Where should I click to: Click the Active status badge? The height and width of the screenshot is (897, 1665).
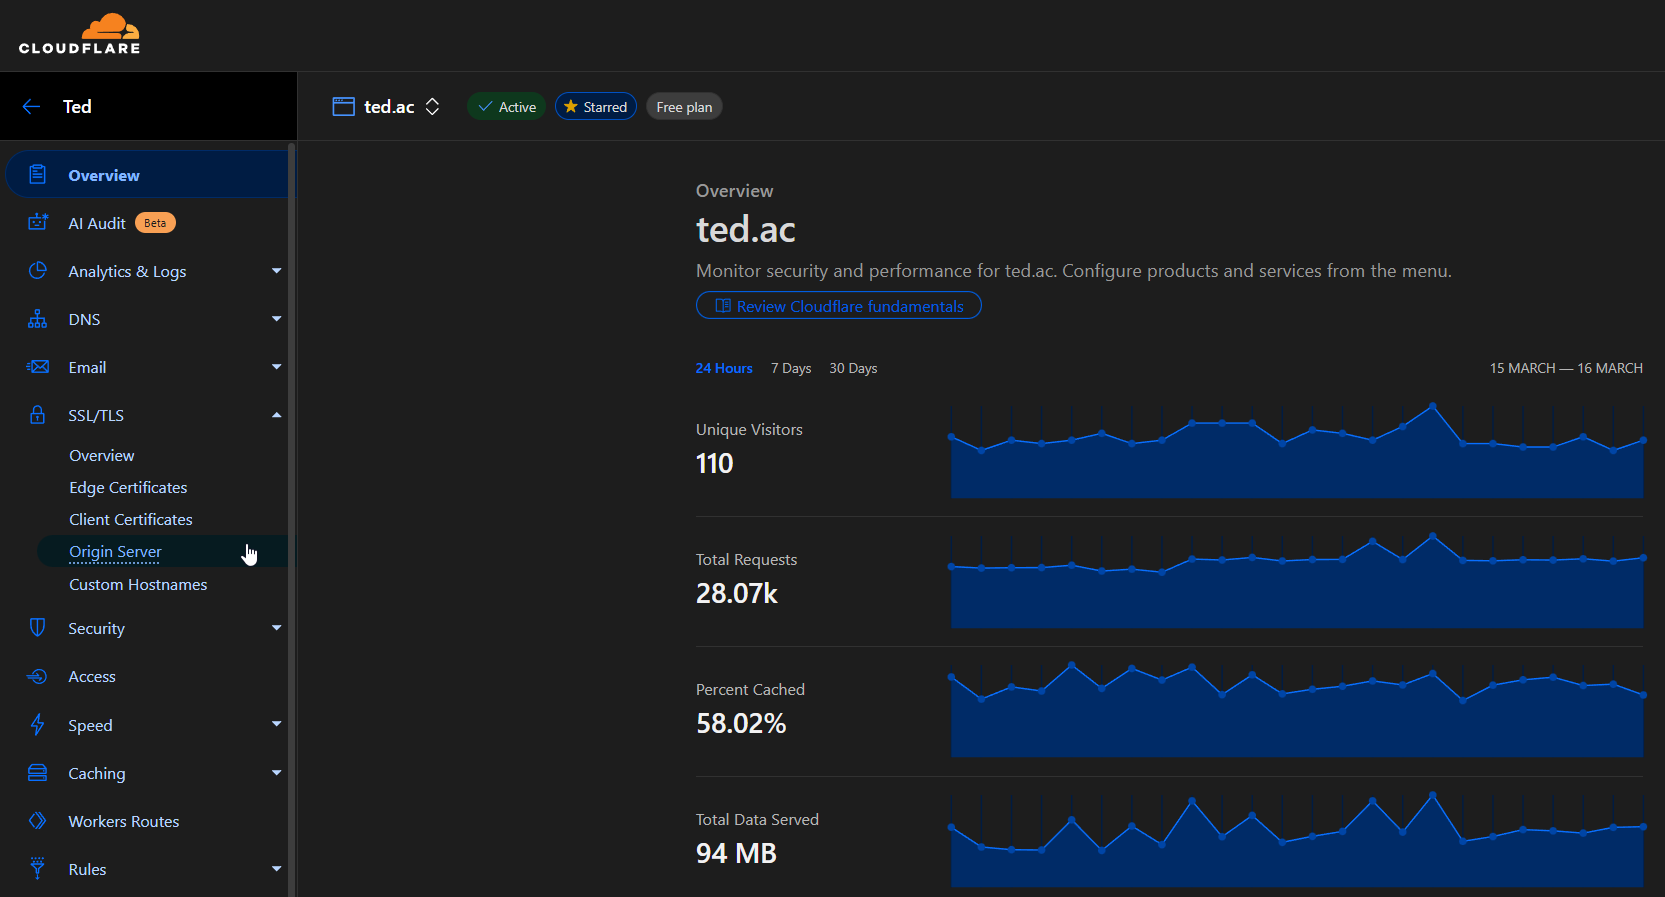pyautogui.click(x=506, y=106)
